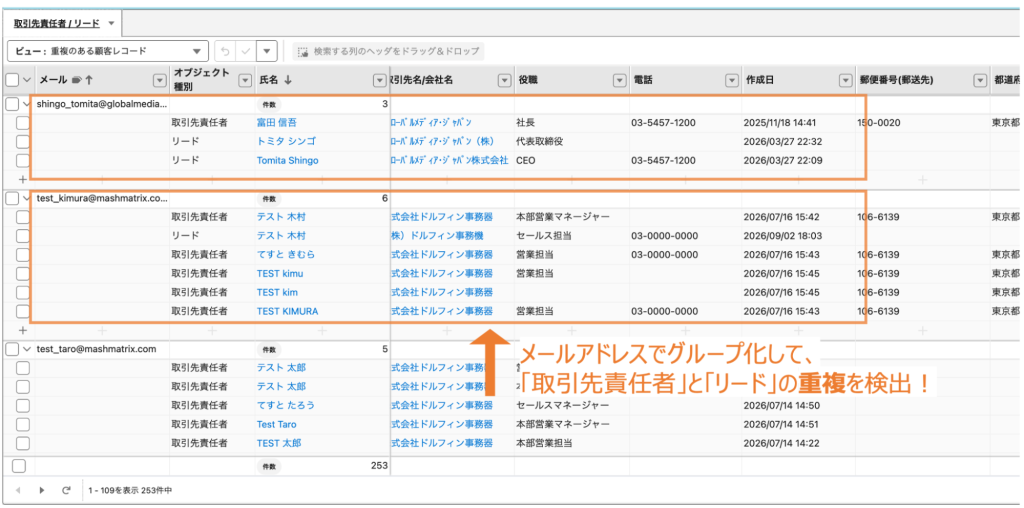The height and width of the screenshot is (508, 1024).
Task: Click the undo arrow icon in toolbar
Action: [225, 51]
